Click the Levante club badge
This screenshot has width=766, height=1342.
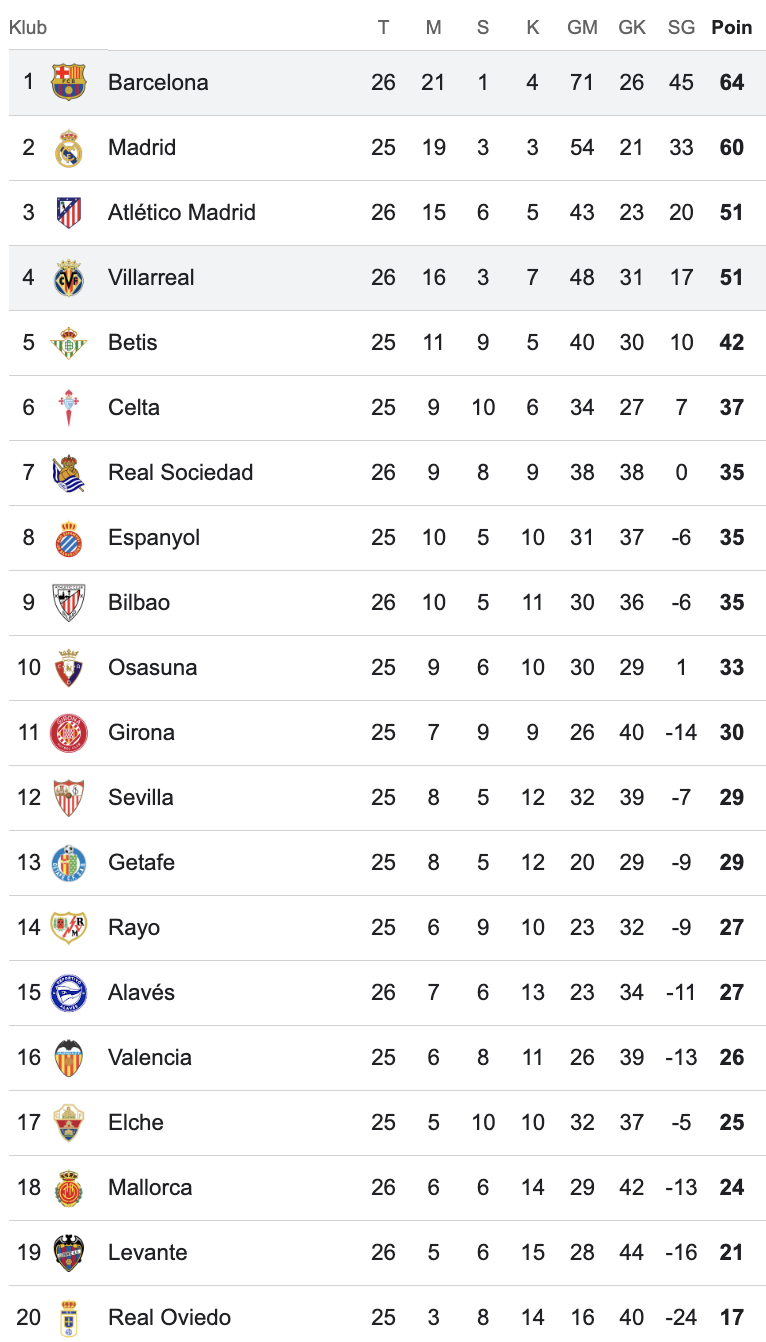(x=69, y=1252)
